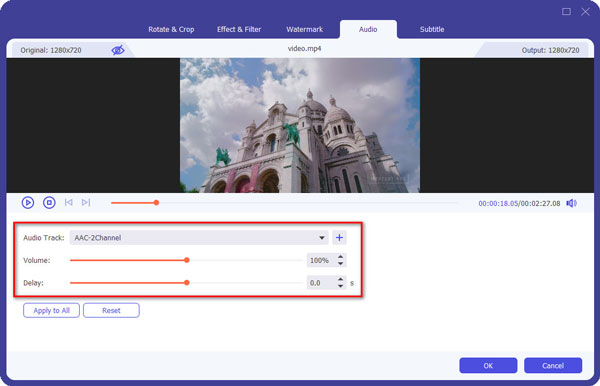This screenshot has width=600, height=386.
Task: Close the editor window
Action: (x=585, y=11)
